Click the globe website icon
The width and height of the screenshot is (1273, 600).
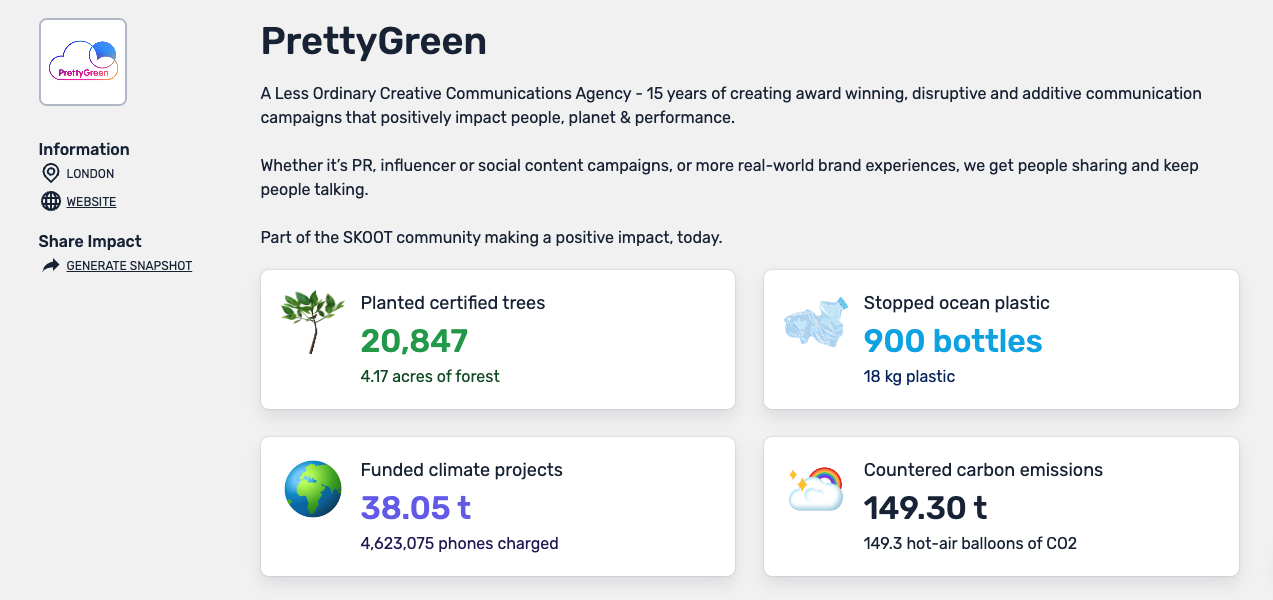50,202
